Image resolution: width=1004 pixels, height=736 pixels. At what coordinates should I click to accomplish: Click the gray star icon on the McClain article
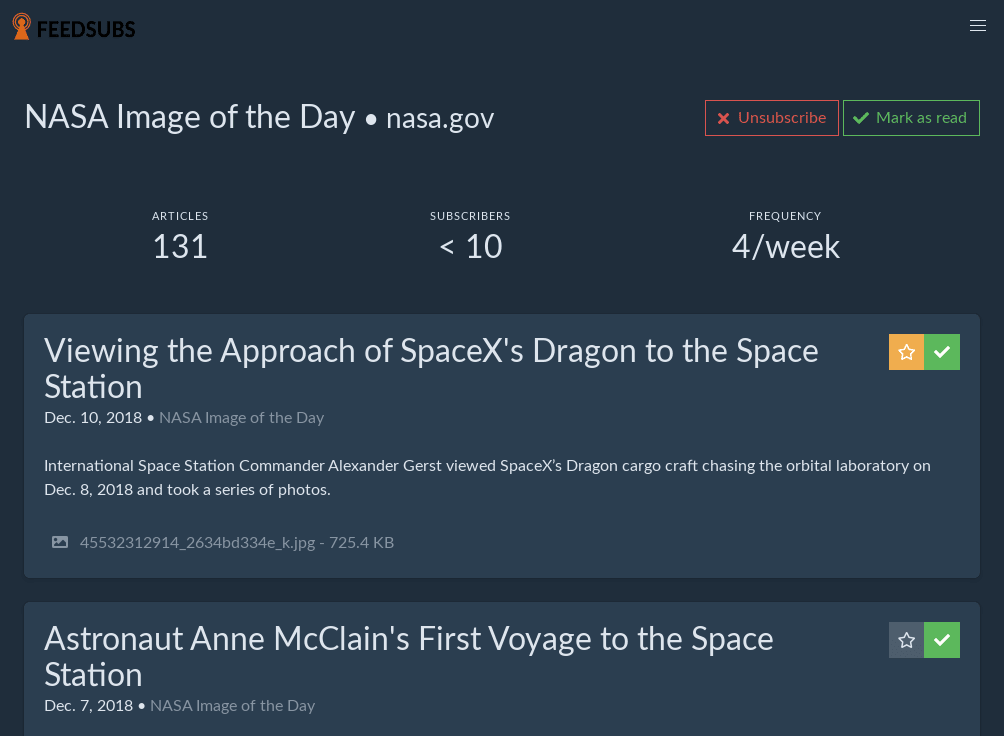click(x=906, y=640)
